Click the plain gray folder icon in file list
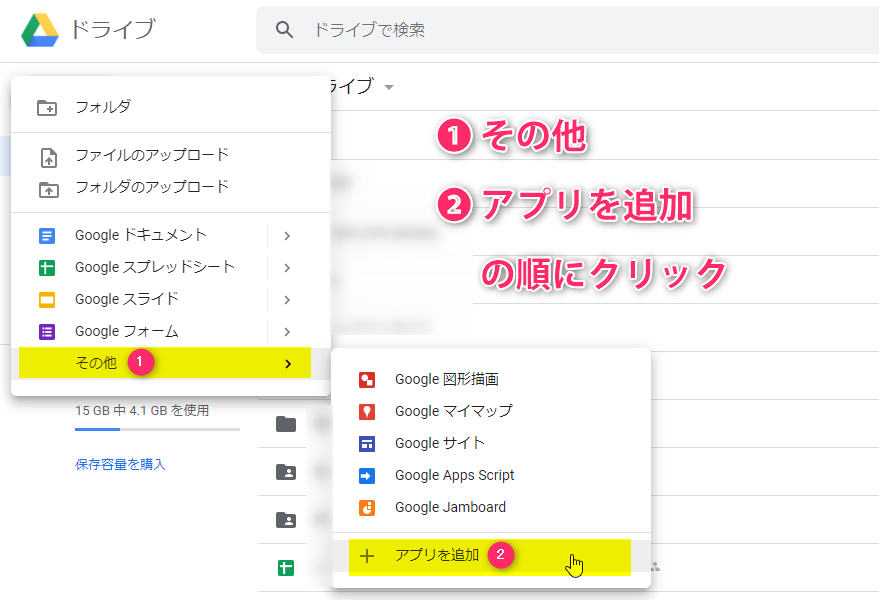This screenshot has height=600, width=879. coord(286,424)
